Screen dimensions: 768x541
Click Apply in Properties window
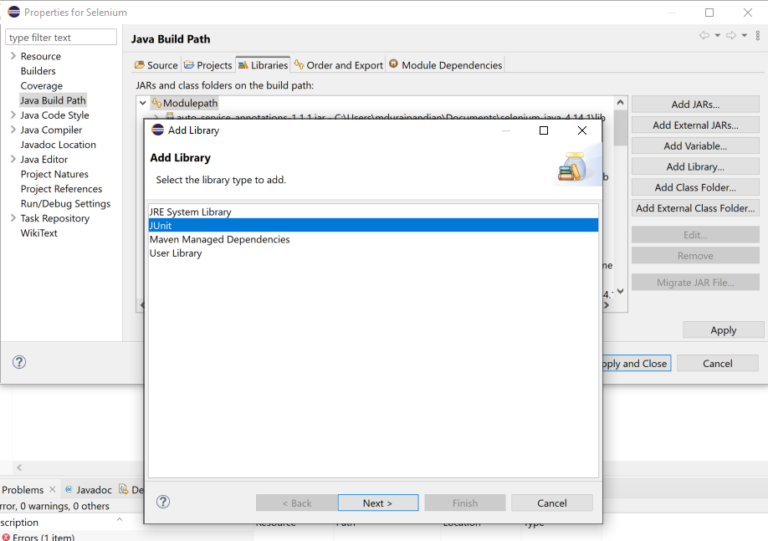tap(723, 330)
